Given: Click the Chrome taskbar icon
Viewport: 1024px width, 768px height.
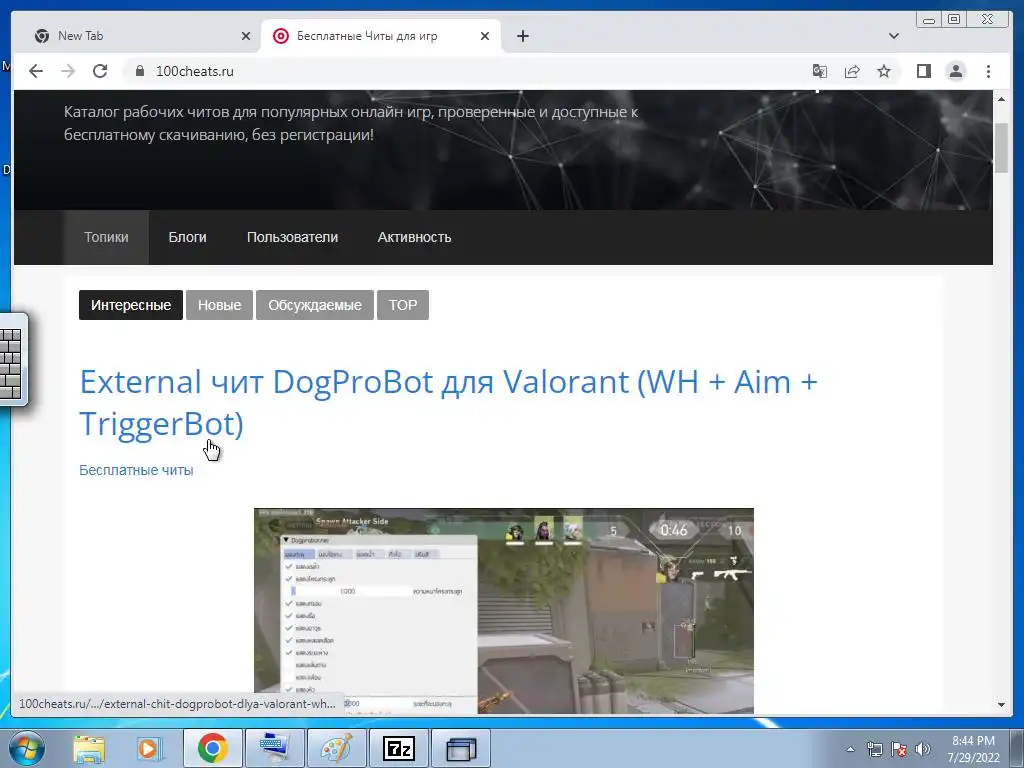Looking at the screenshot, I should (x=212, y=748).
